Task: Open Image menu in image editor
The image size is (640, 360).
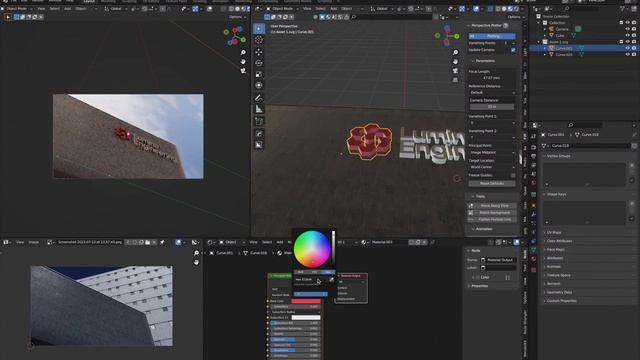Action: pos(33,242)
